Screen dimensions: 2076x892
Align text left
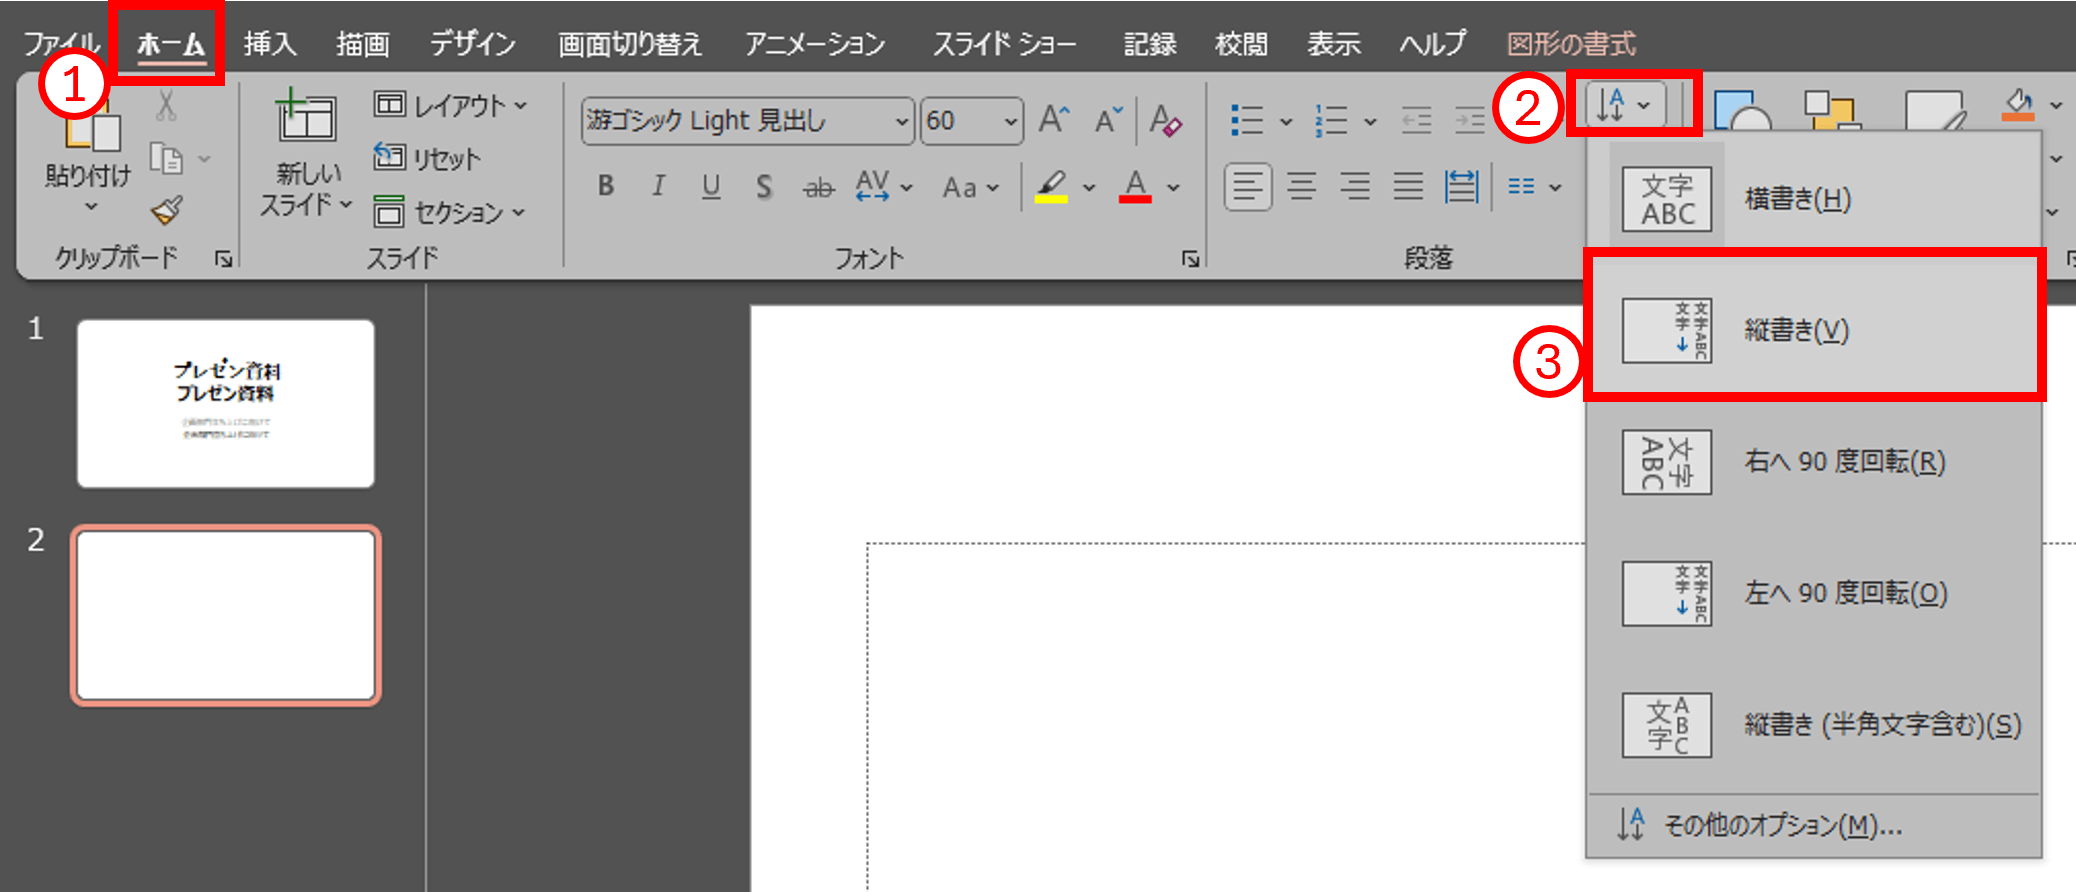tap(1248, 186)
